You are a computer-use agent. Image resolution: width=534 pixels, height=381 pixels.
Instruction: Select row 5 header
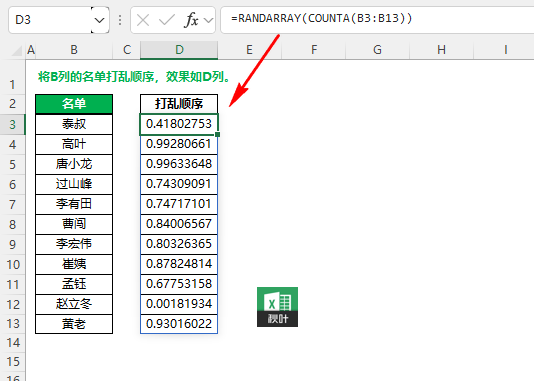[x=13, y=164]
